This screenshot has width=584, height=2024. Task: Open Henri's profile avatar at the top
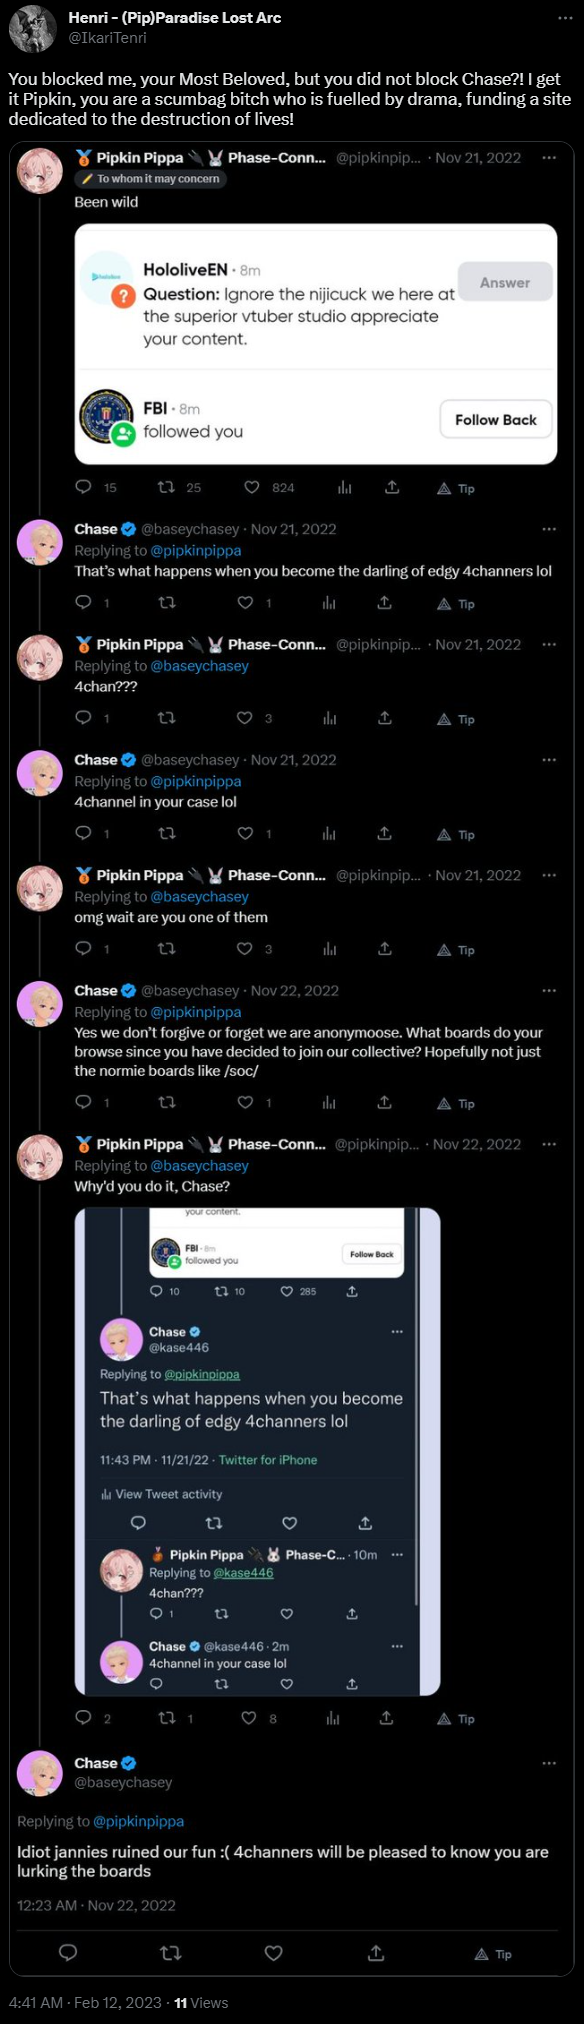(32, 28)
